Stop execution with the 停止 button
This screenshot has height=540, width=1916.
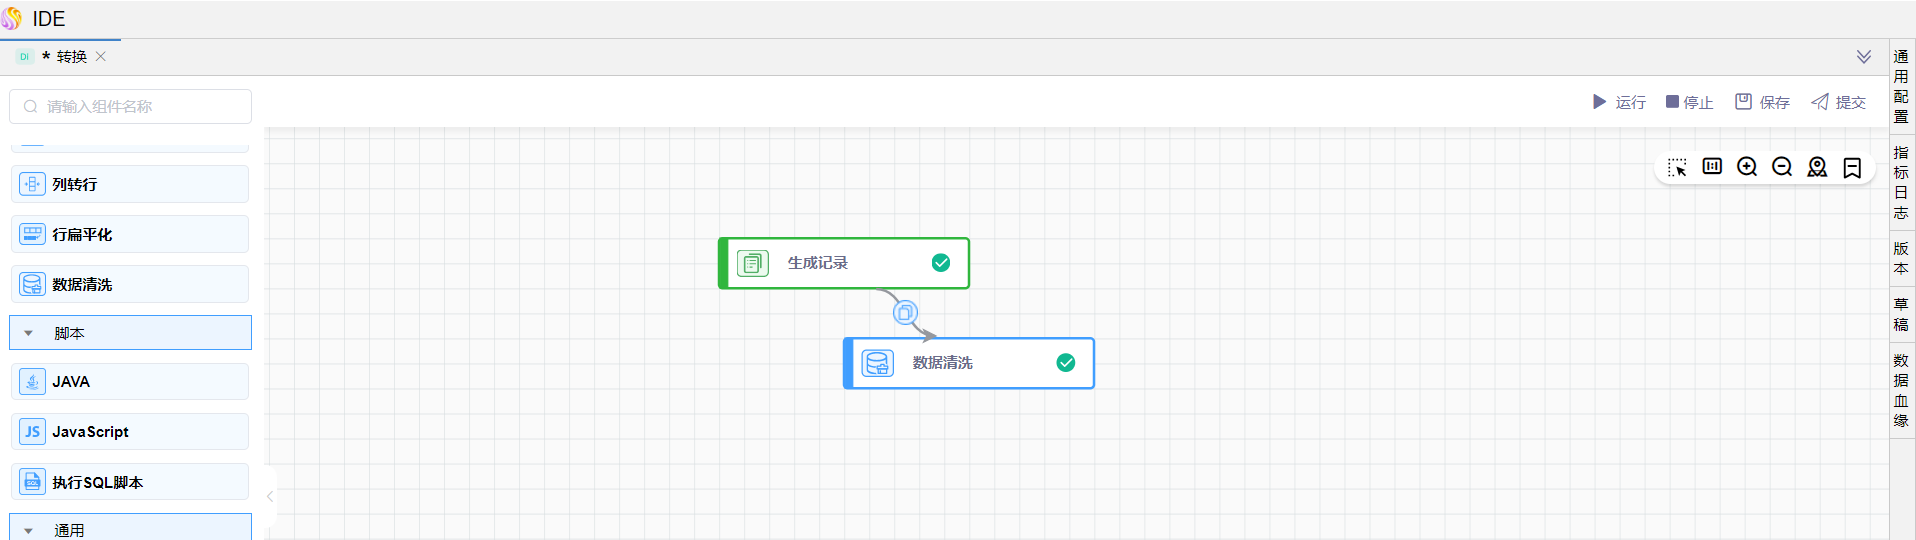coord(1689,102)
